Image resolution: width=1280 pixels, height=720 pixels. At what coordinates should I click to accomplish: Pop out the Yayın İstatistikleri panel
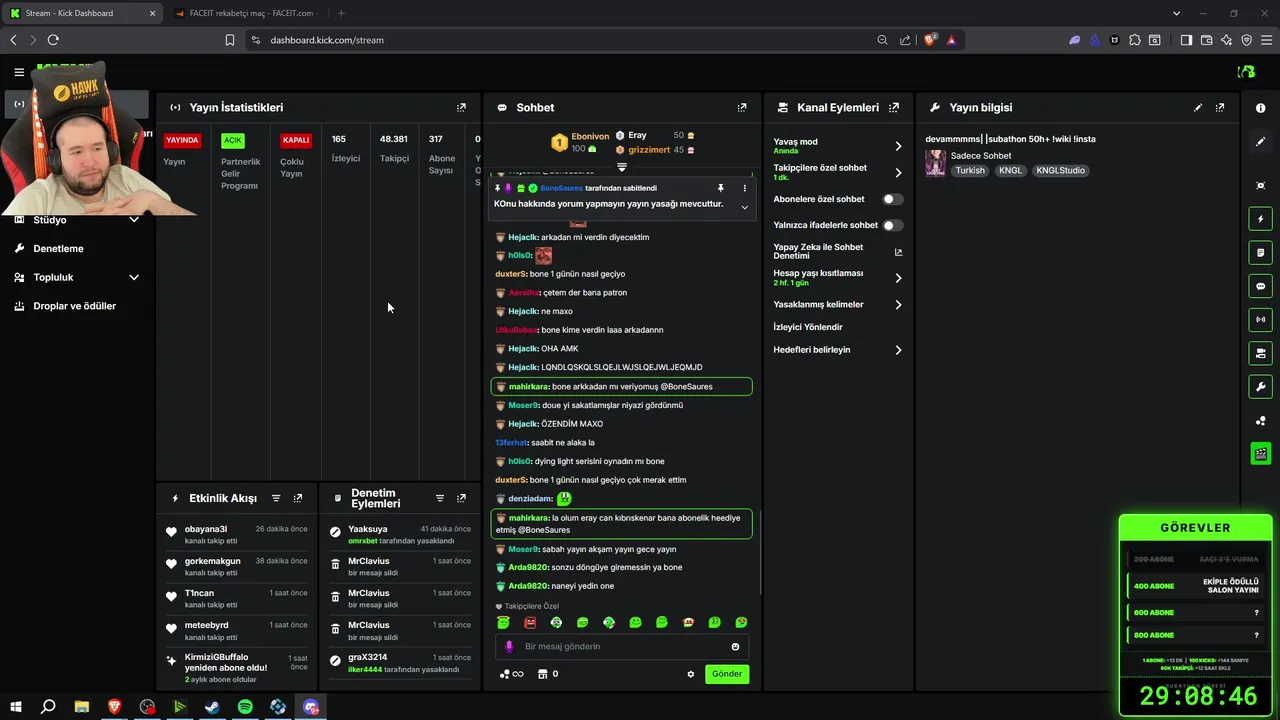tap(461, 107)
